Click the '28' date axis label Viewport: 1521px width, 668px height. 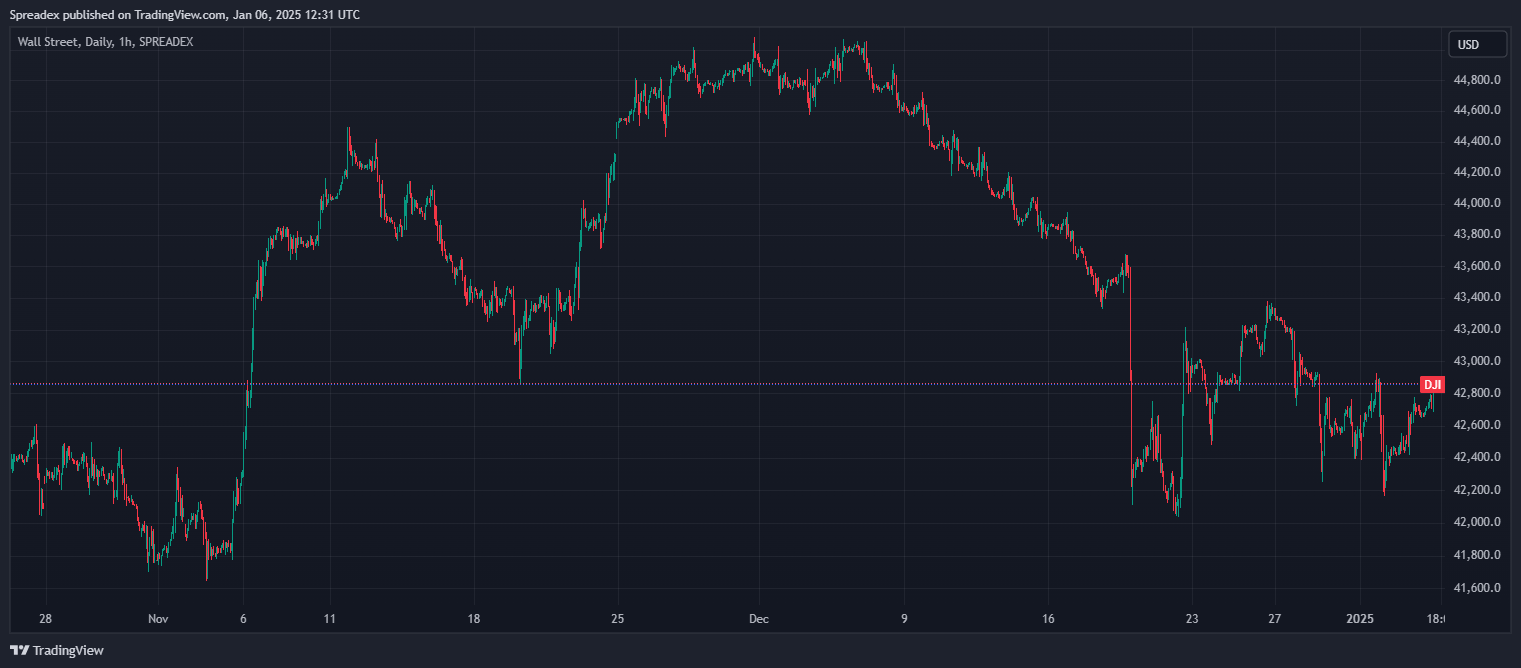point(45,619)
